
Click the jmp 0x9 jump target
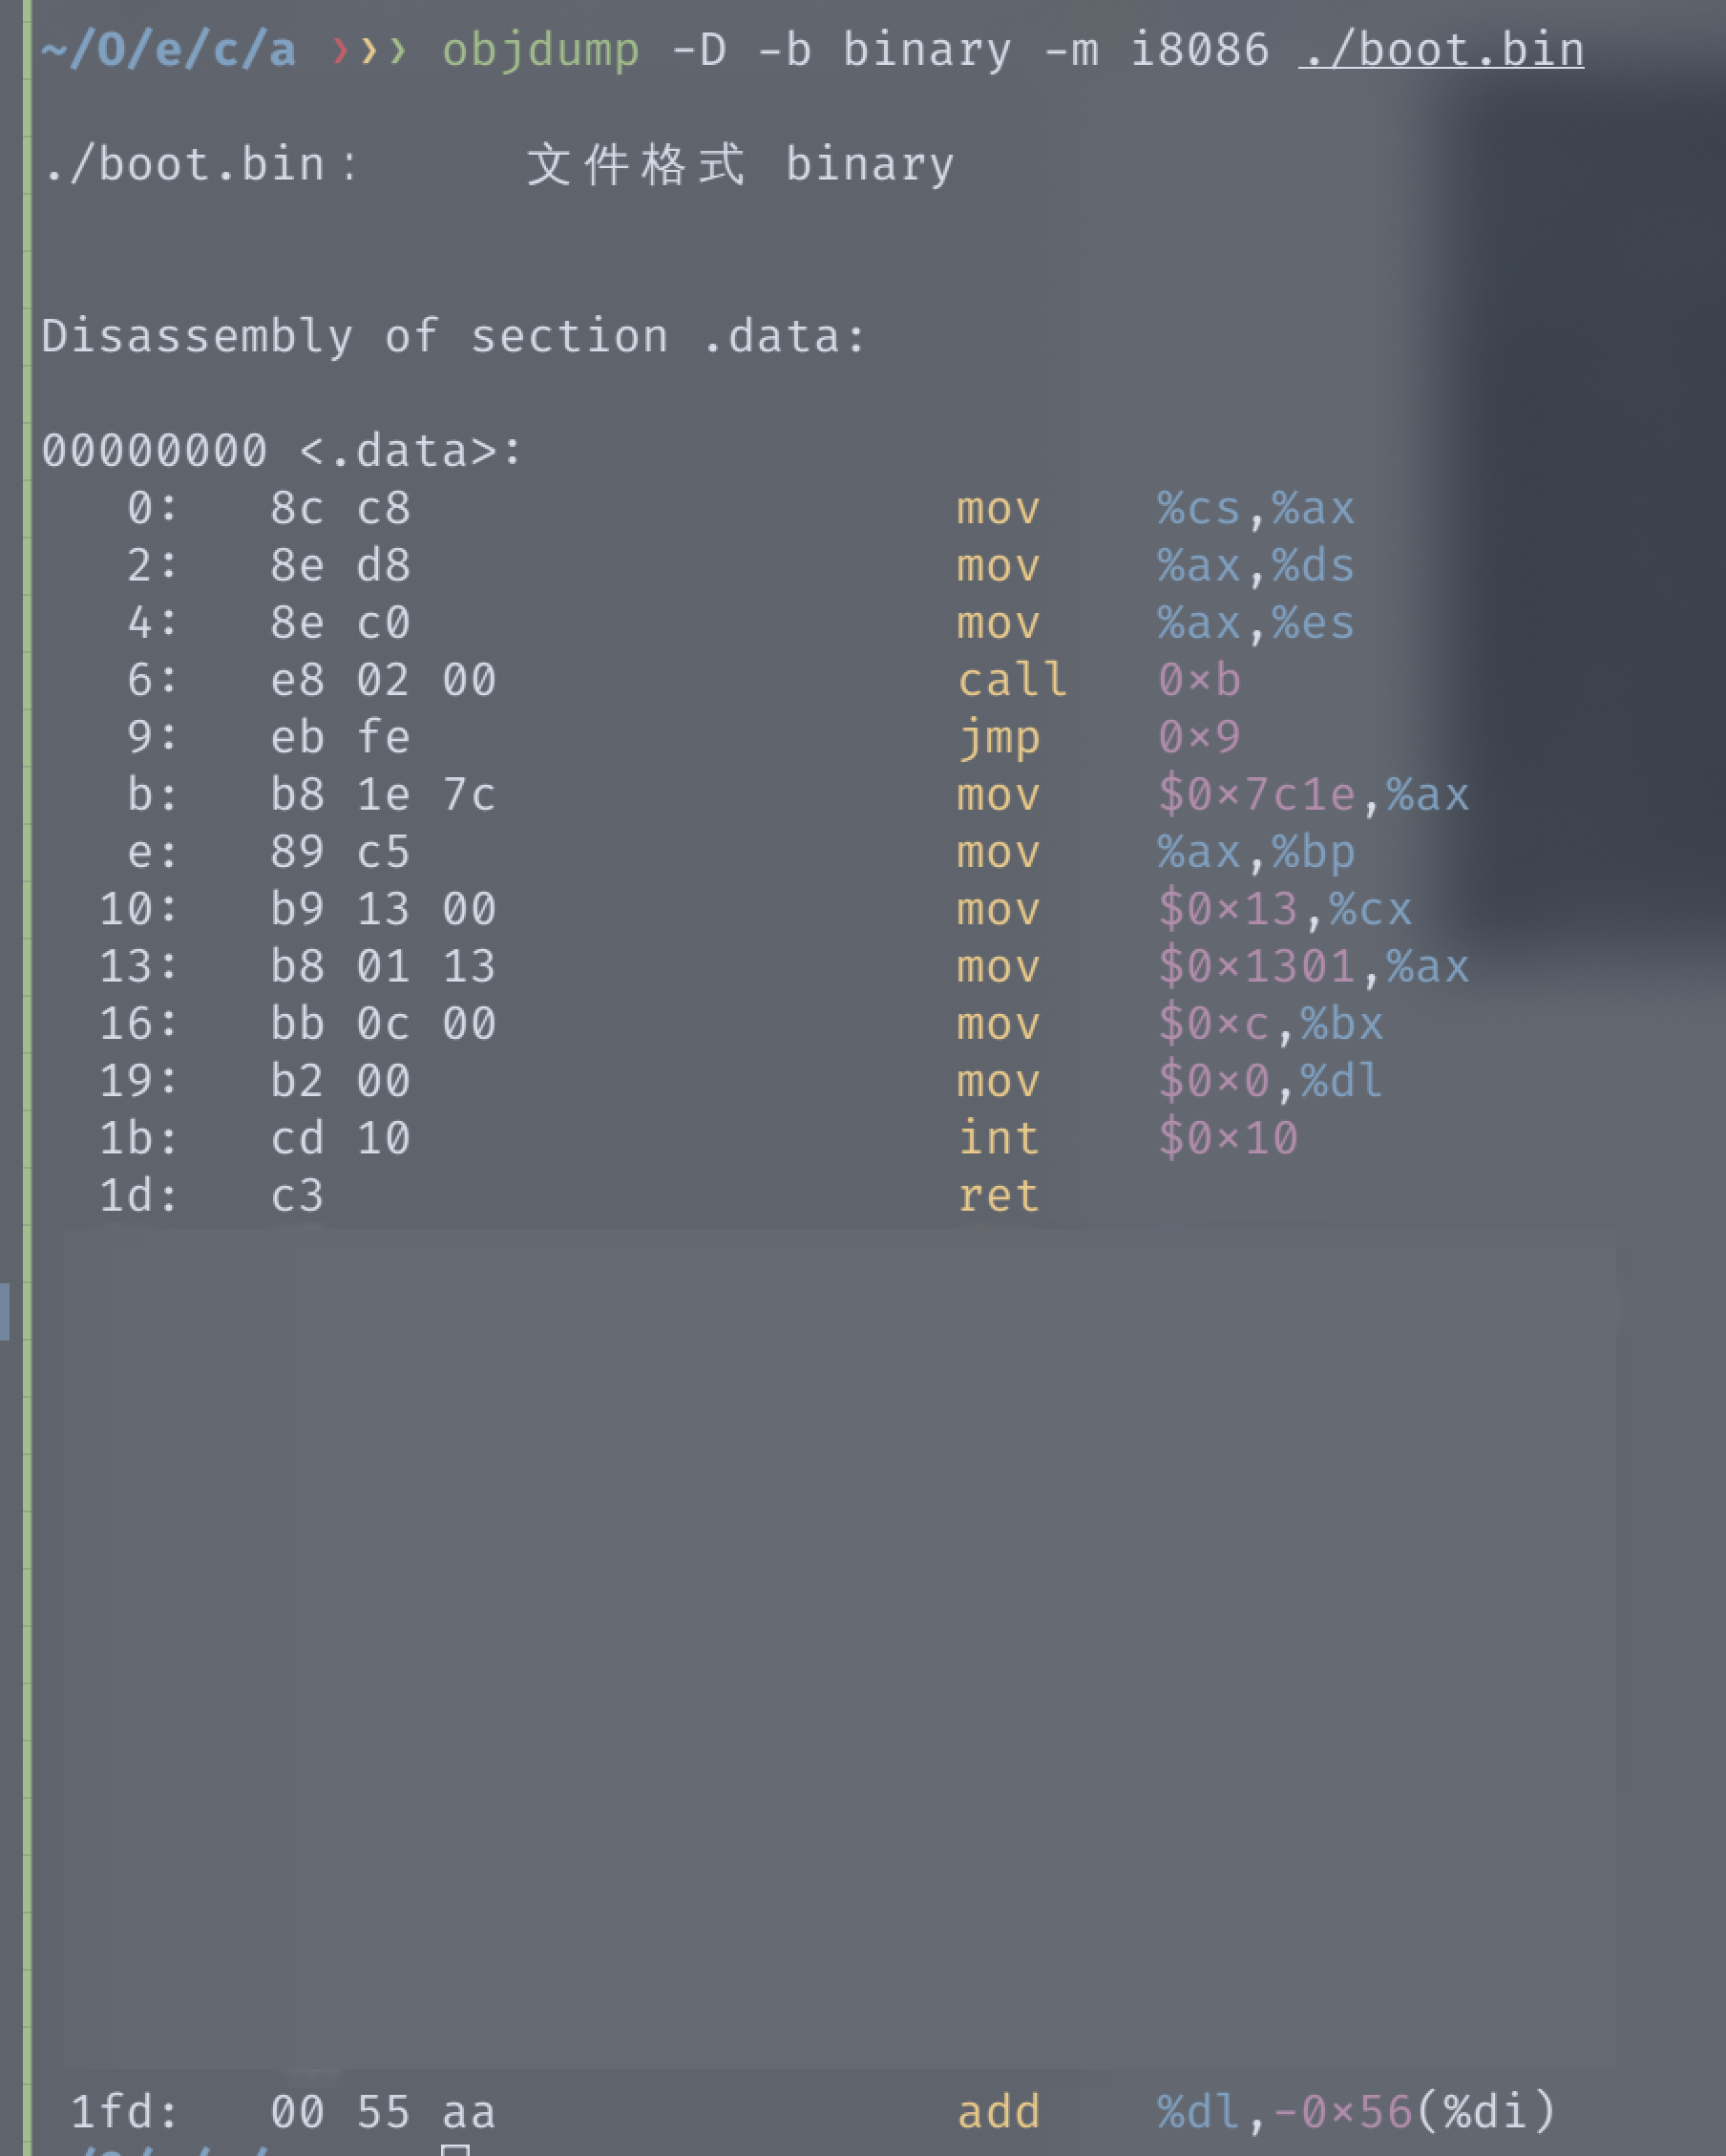[1199, 737]
